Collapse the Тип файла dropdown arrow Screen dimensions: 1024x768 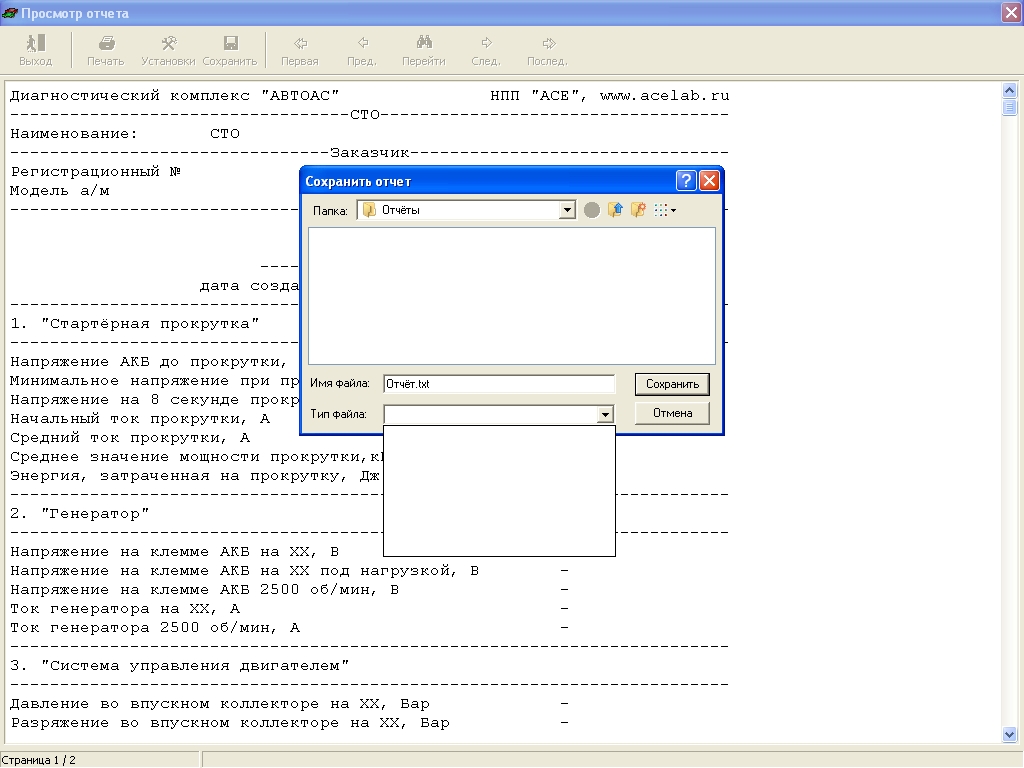(x=604, y=414)
